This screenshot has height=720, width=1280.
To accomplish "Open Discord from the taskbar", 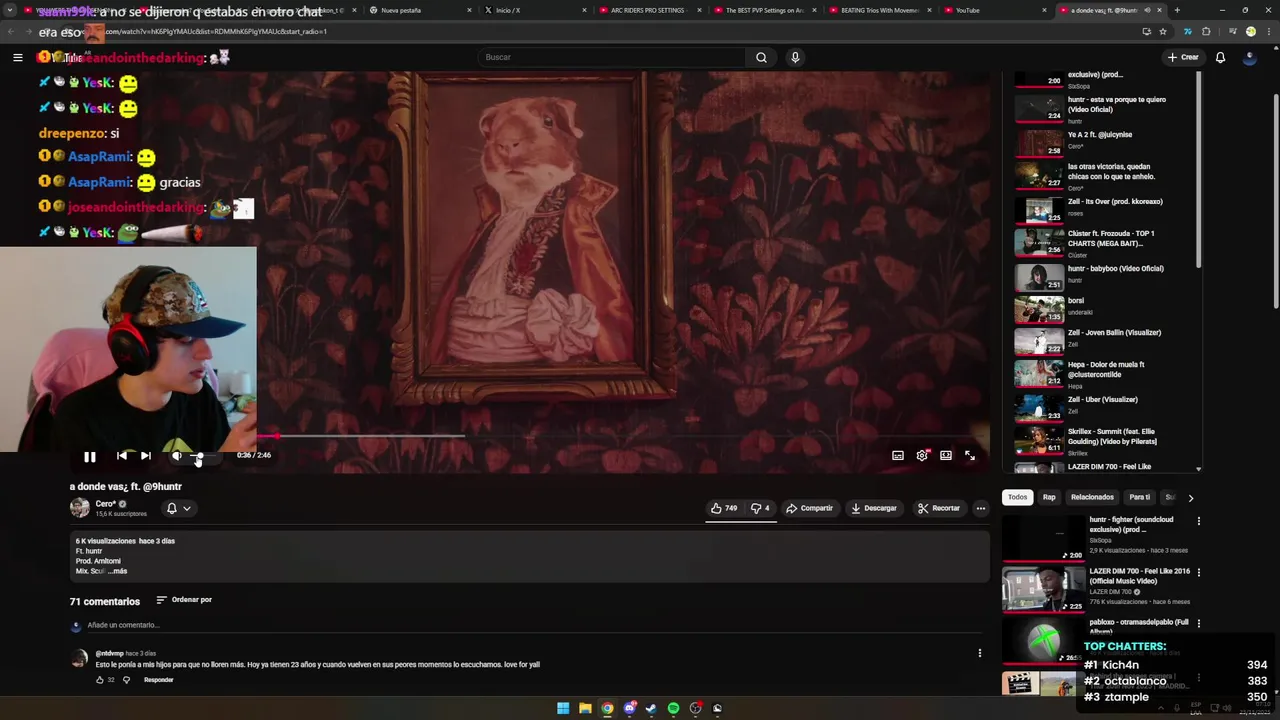I will click(629, 708).
